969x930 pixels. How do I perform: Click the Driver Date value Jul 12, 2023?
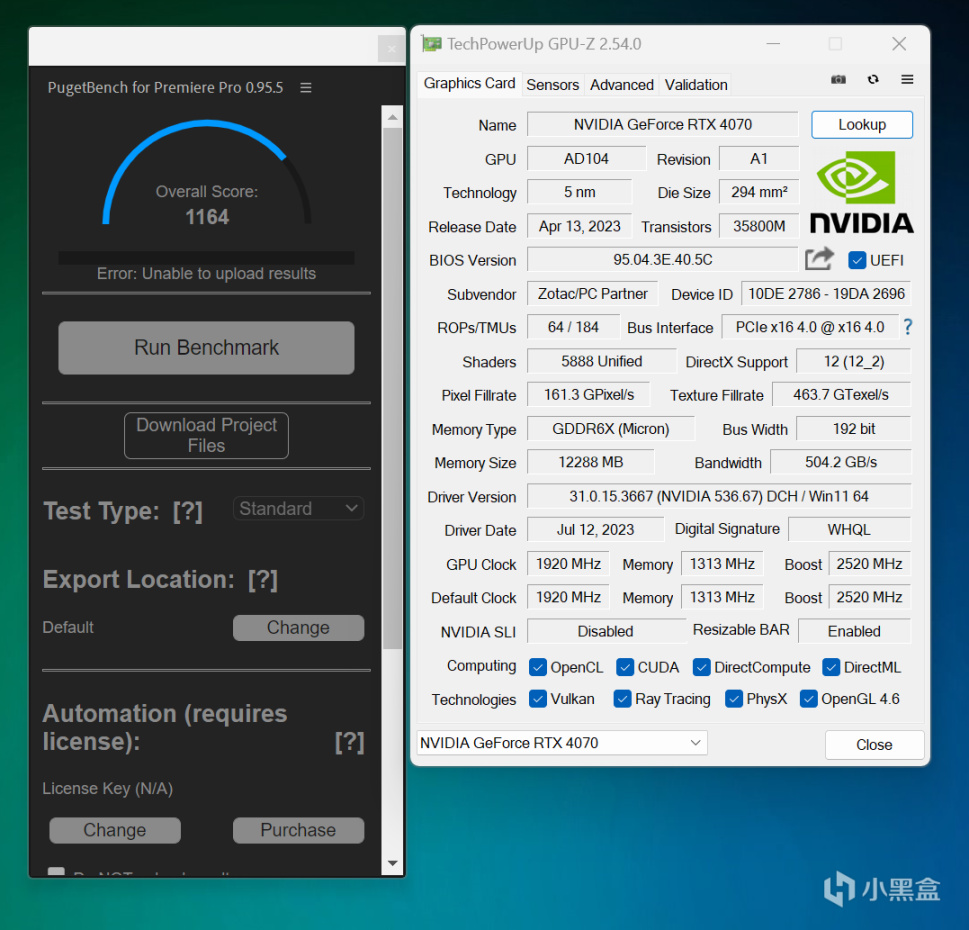595,530
